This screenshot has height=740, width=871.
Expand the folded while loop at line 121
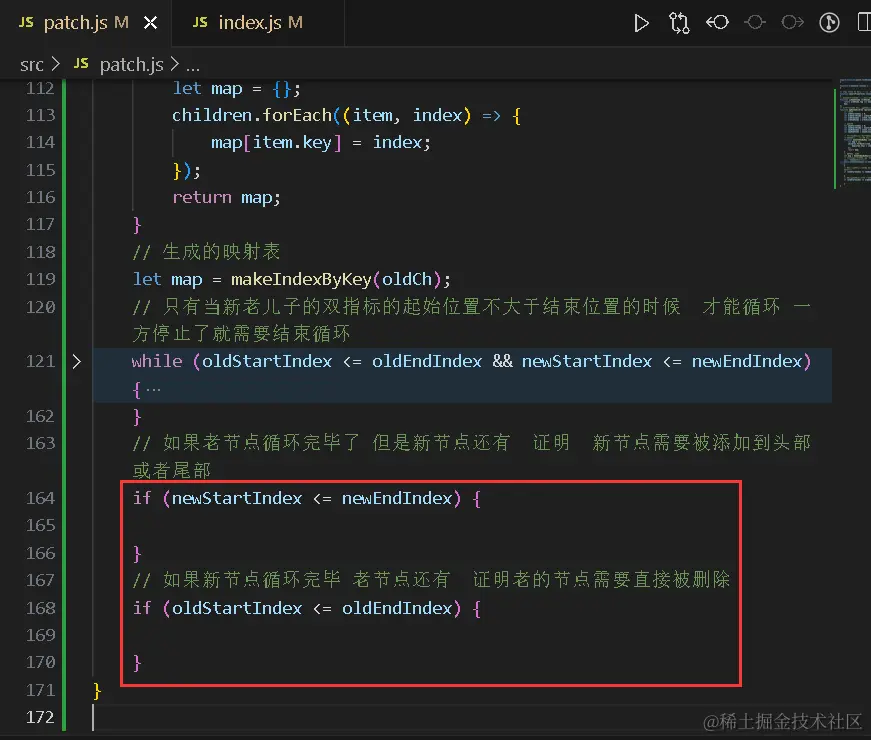(x=77, y=362)
